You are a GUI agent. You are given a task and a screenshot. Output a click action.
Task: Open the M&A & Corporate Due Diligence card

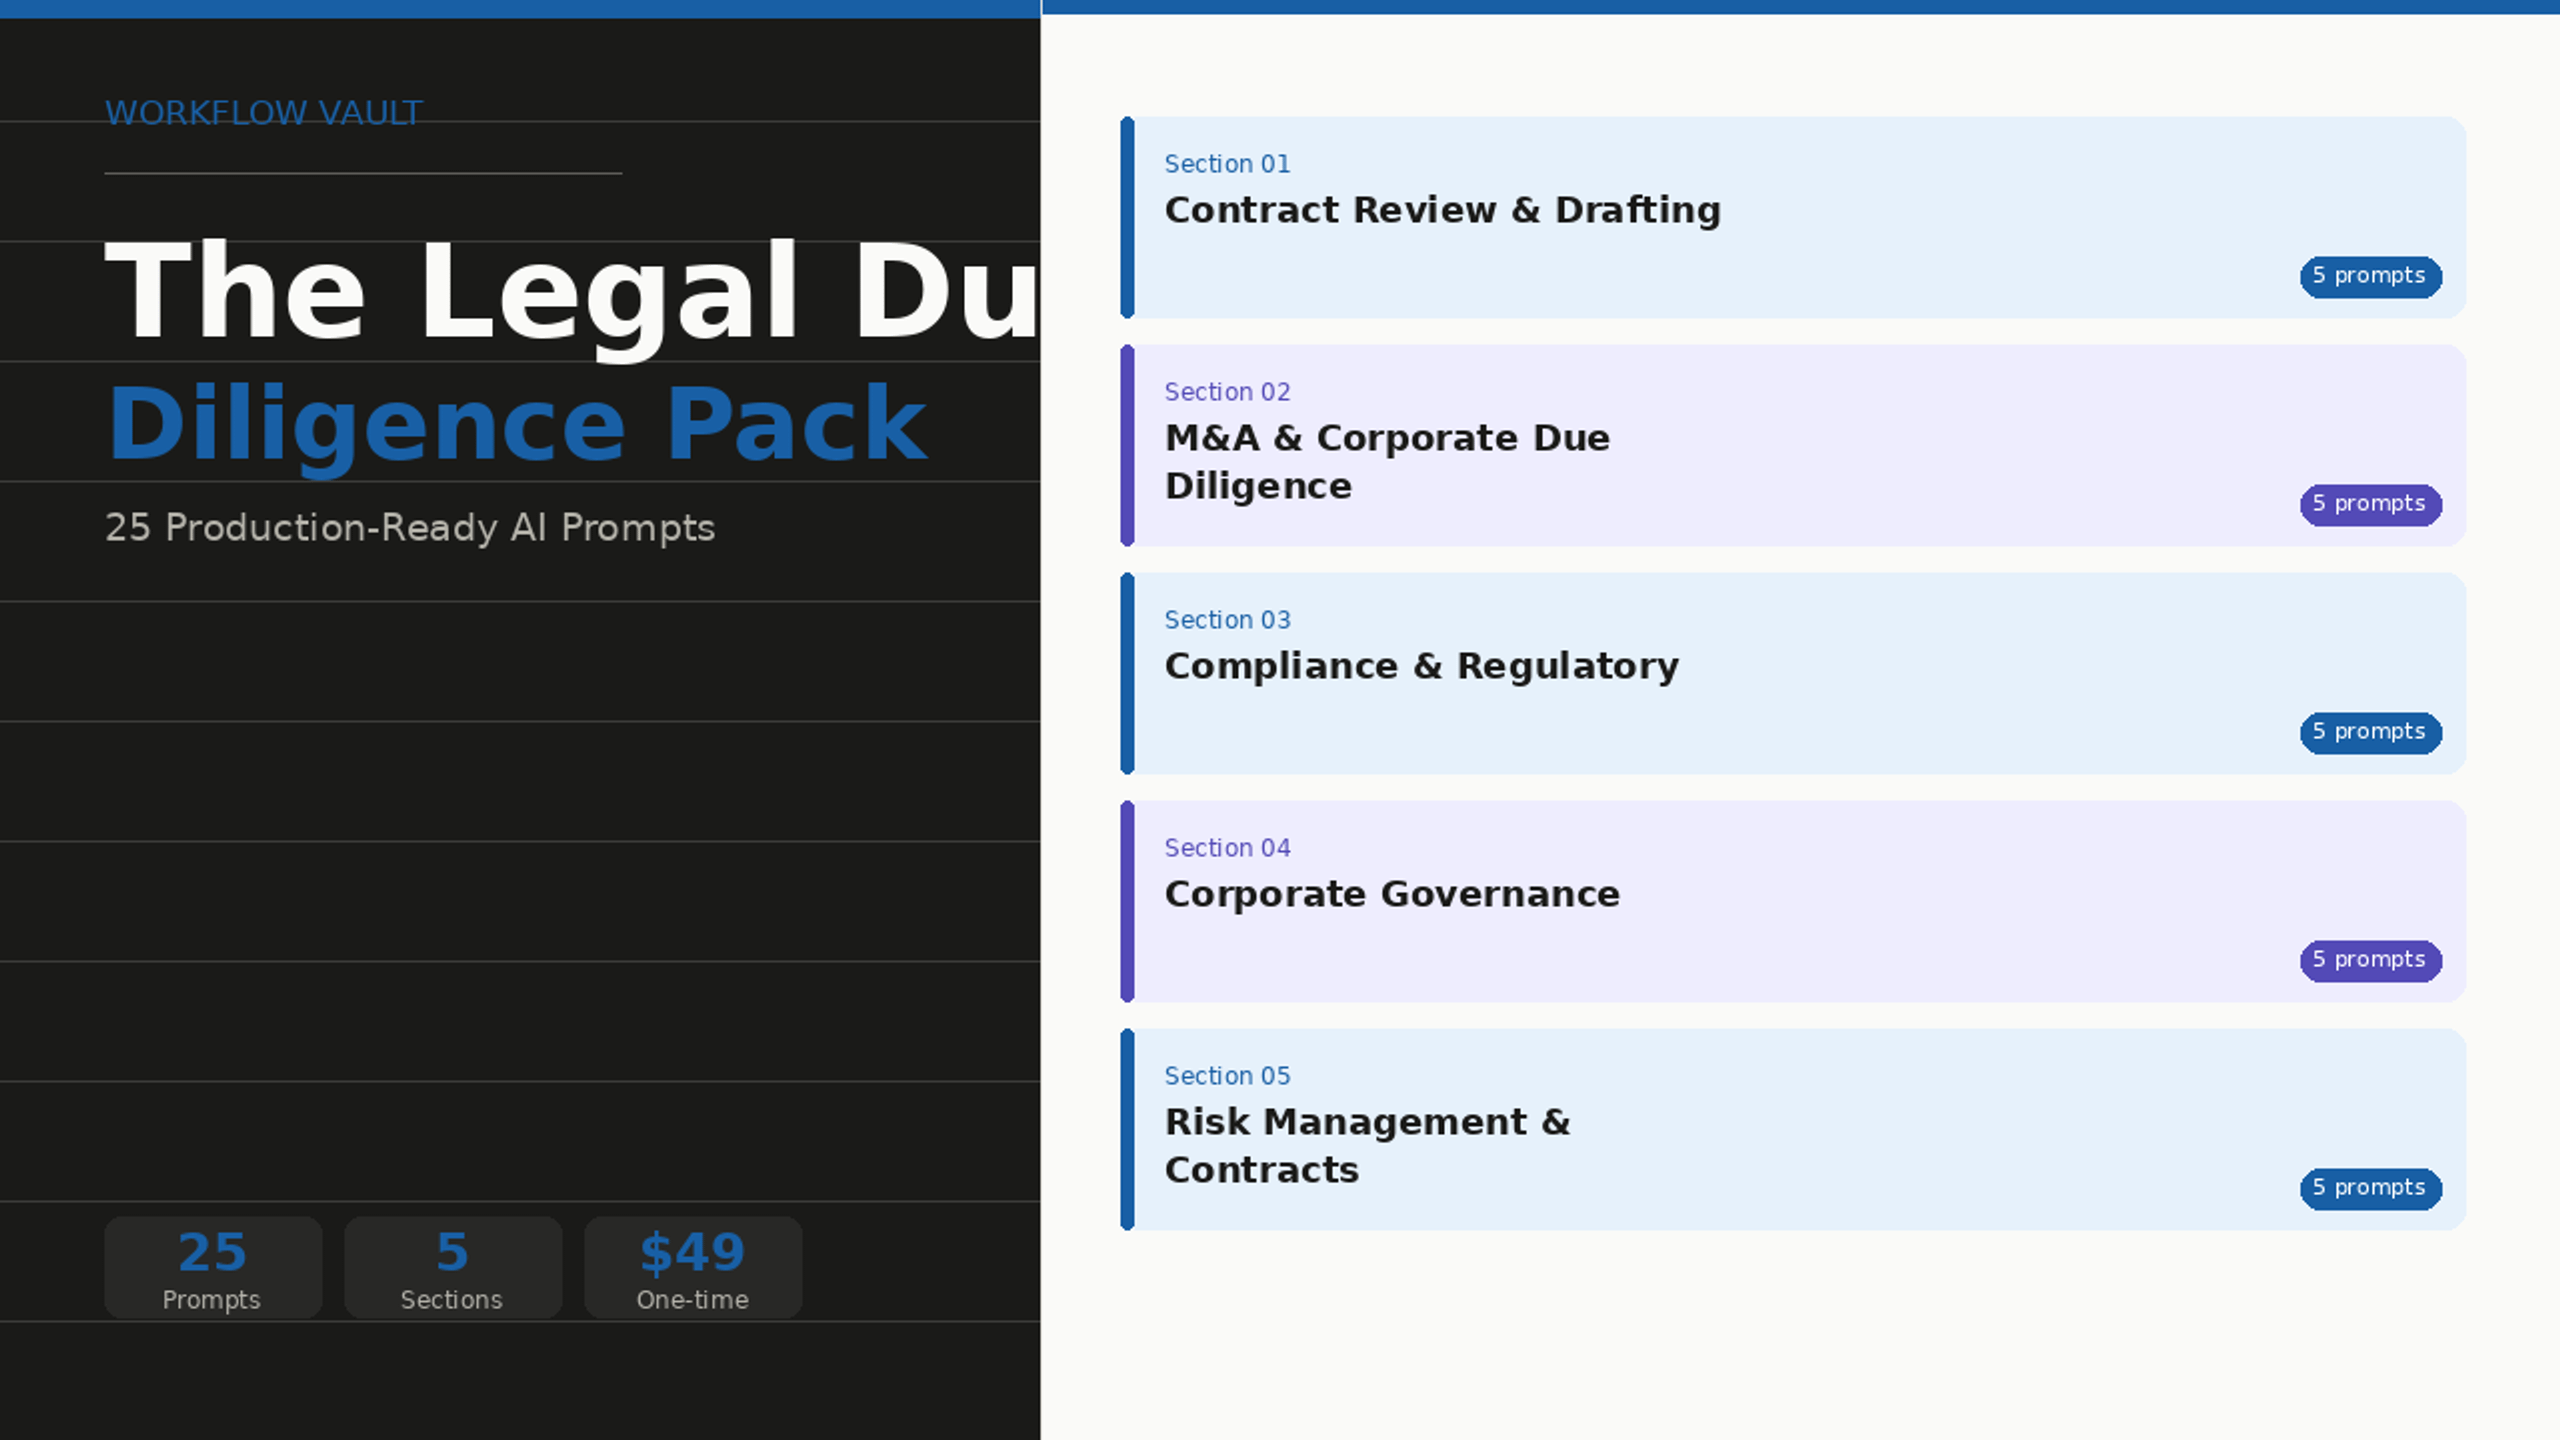tap(1793, 445)
